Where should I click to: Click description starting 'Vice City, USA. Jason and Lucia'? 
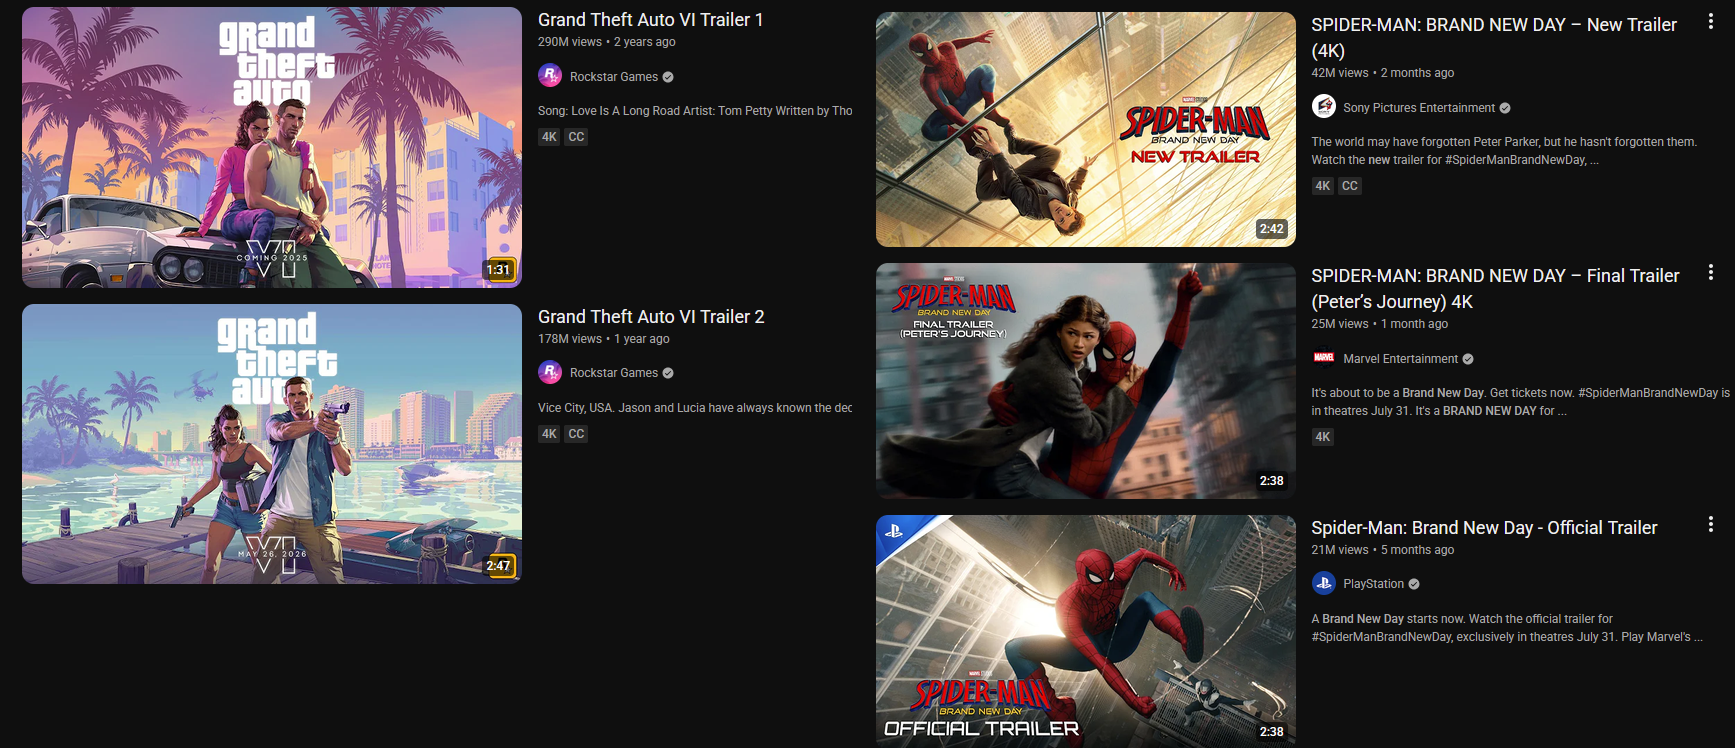pos(695,408)
